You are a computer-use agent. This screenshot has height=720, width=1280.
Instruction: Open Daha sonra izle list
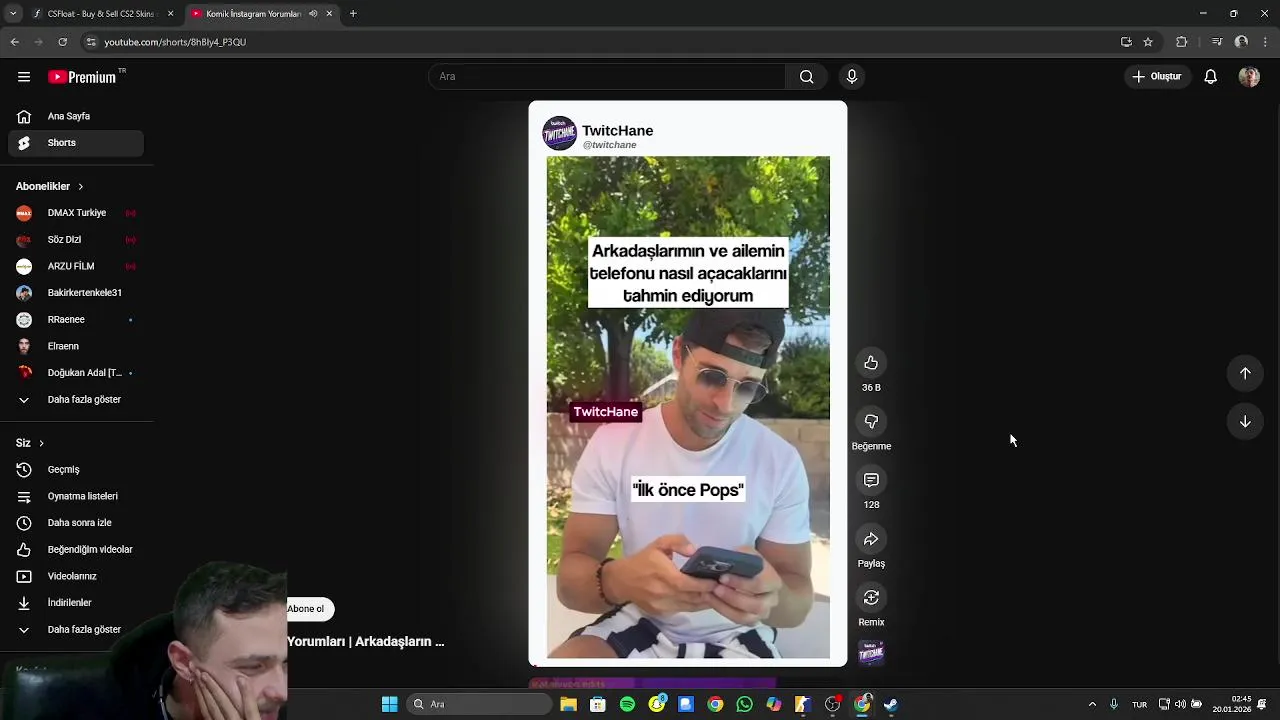(x=76, y=523)
